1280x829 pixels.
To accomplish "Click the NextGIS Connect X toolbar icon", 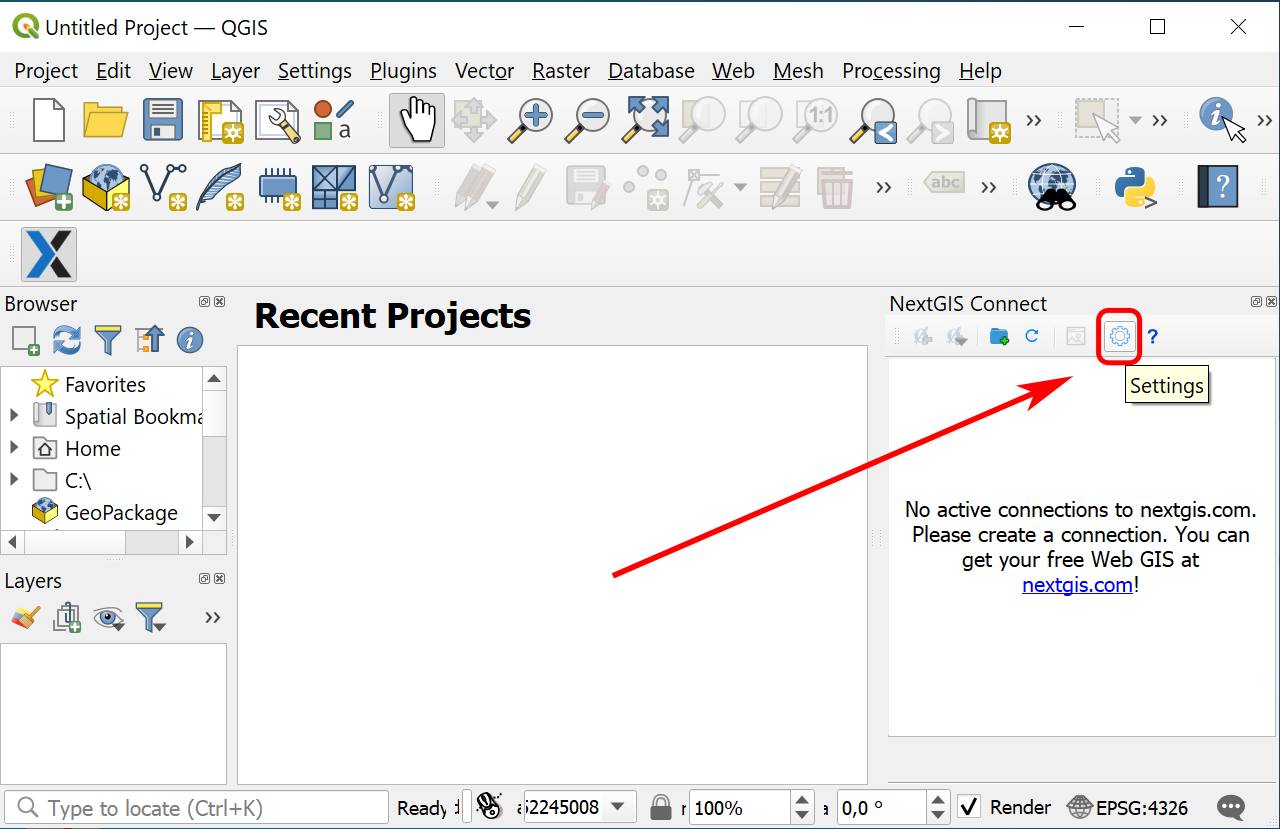I will (49, 254).
